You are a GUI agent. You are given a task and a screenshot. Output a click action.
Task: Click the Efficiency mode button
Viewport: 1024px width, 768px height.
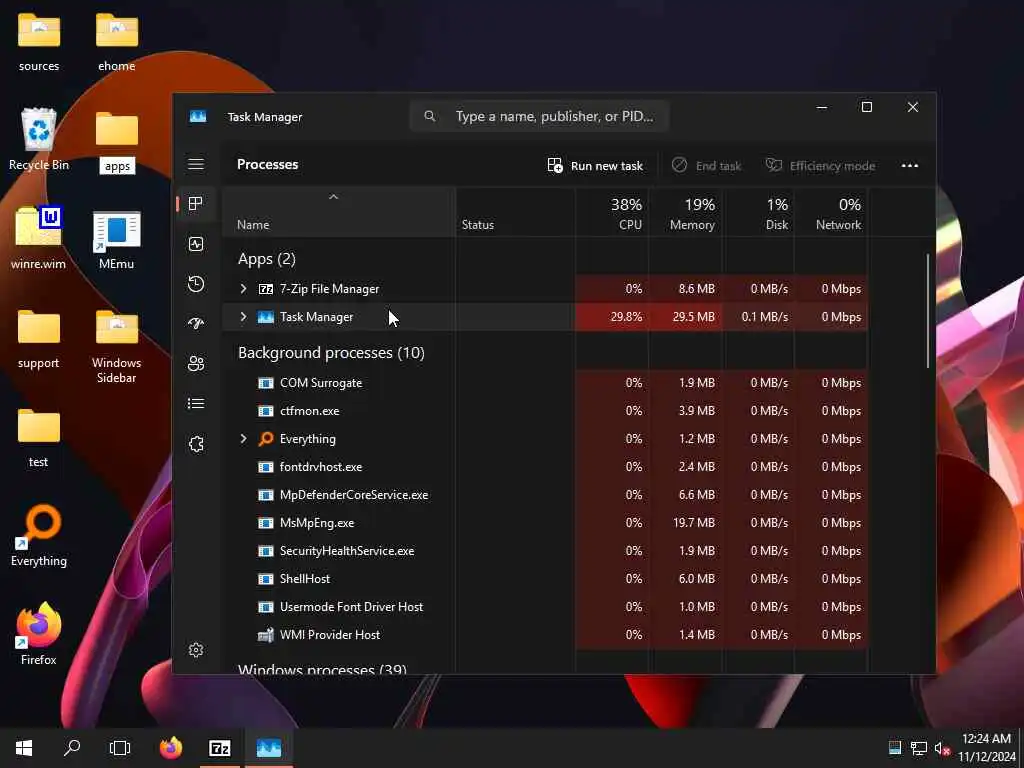[x=820, y=166]
